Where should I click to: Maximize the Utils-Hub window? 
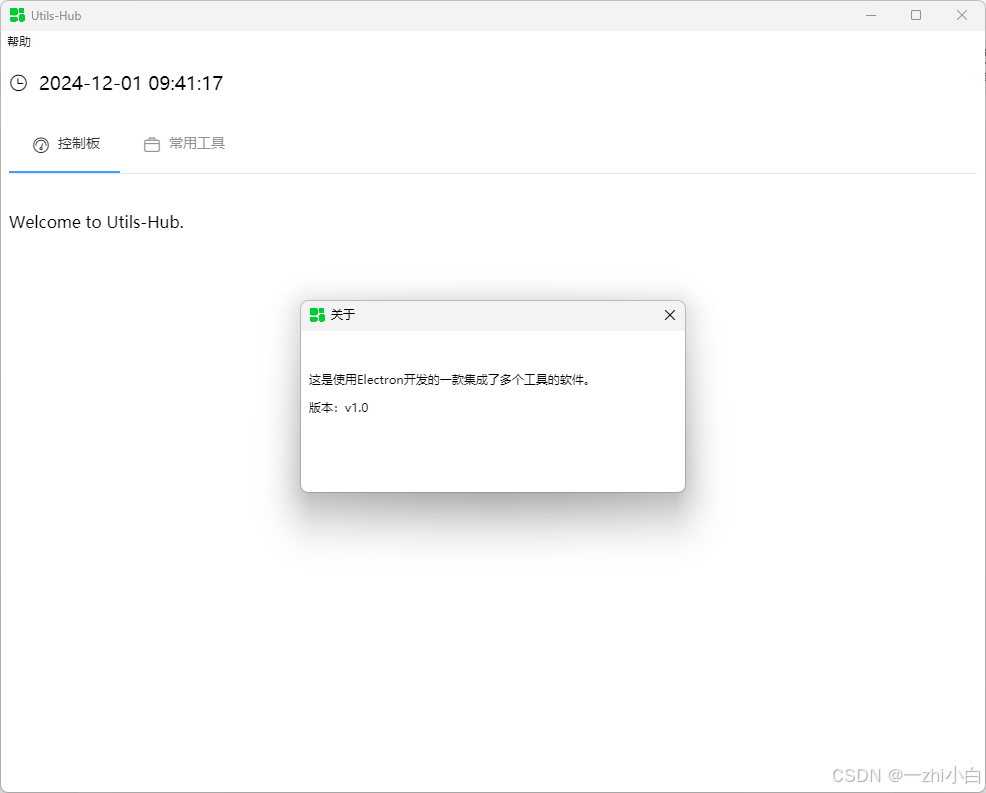916,15
